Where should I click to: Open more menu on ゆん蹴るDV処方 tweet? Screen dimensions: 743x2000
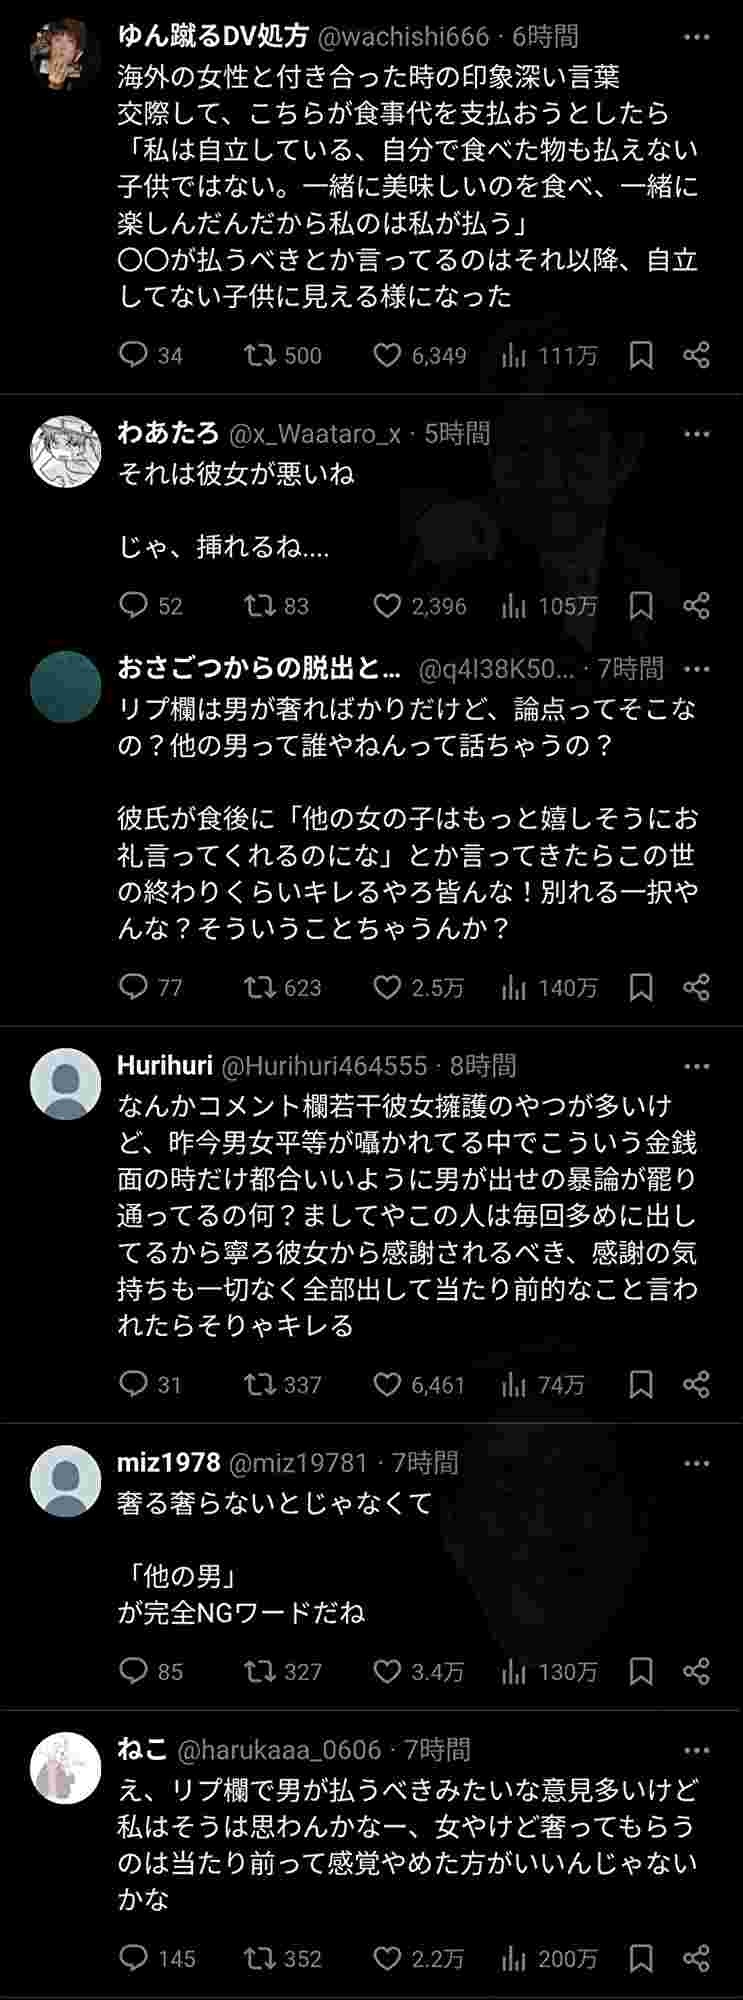[696, 37]
